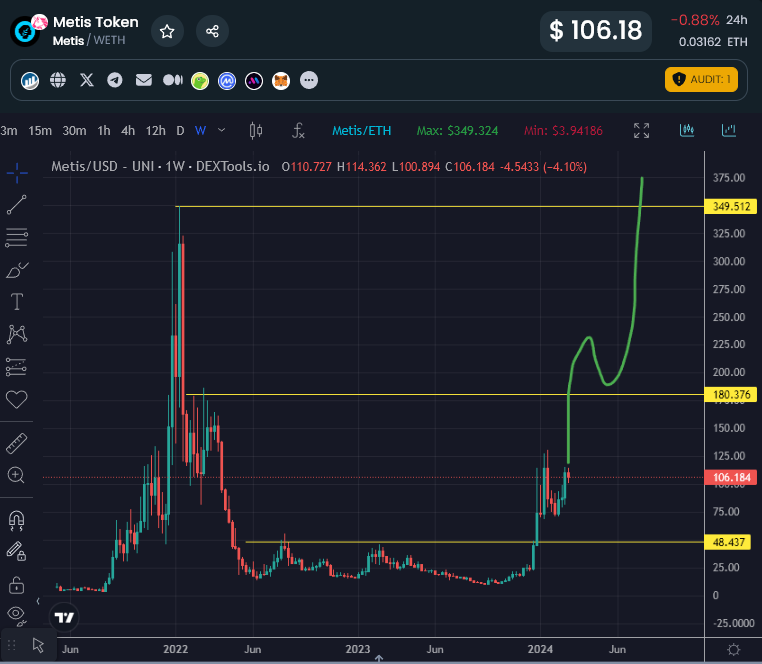Click the 48.437 yellow price label

(x=728, y=542)
